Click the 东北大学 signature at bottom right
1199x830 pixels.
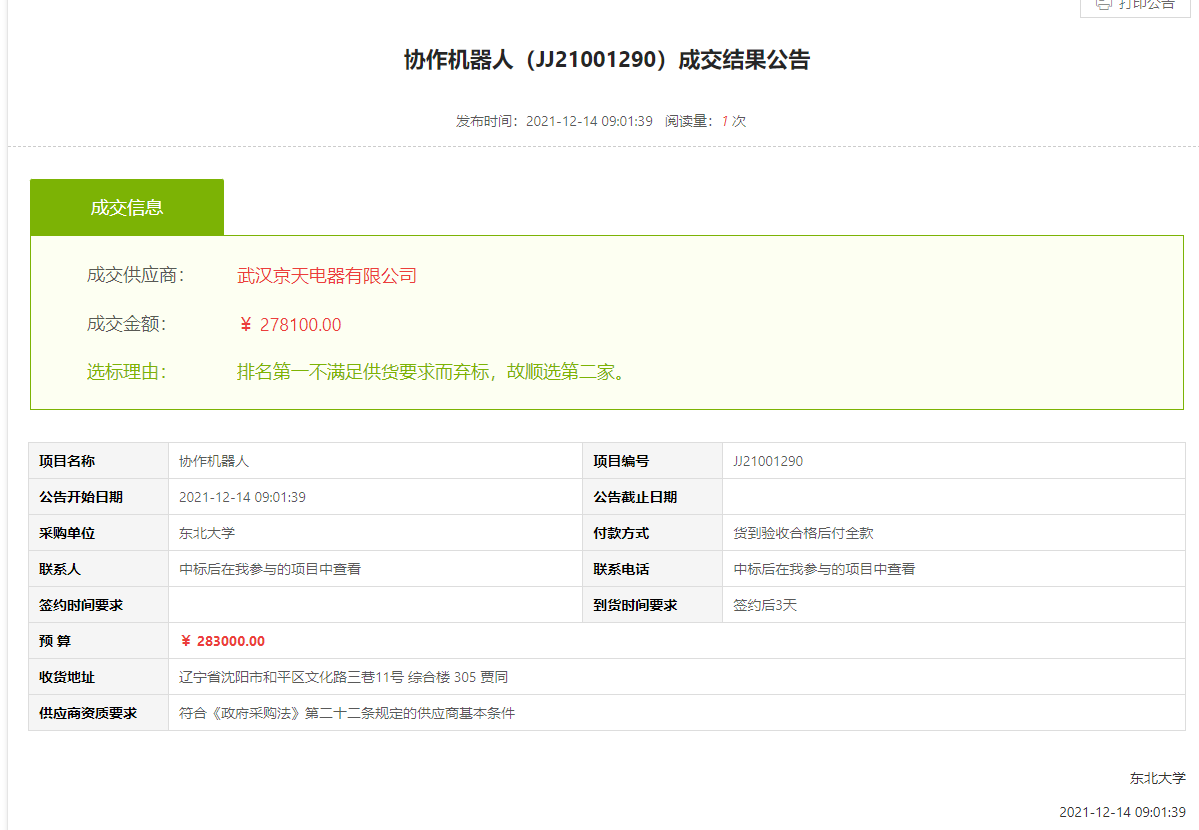click(1158, 778)
